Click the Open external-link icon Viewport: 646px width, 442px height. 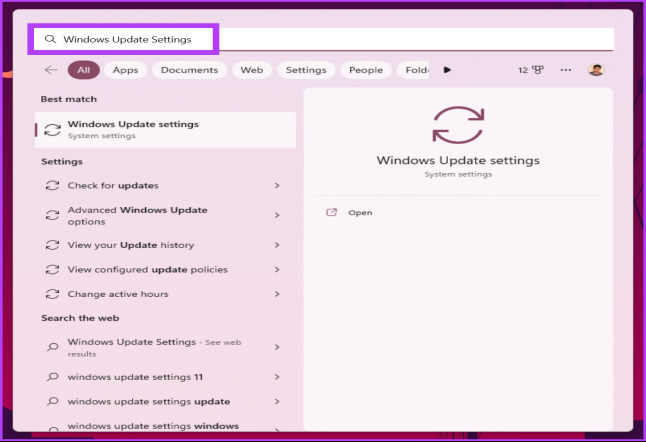(332, 212)
